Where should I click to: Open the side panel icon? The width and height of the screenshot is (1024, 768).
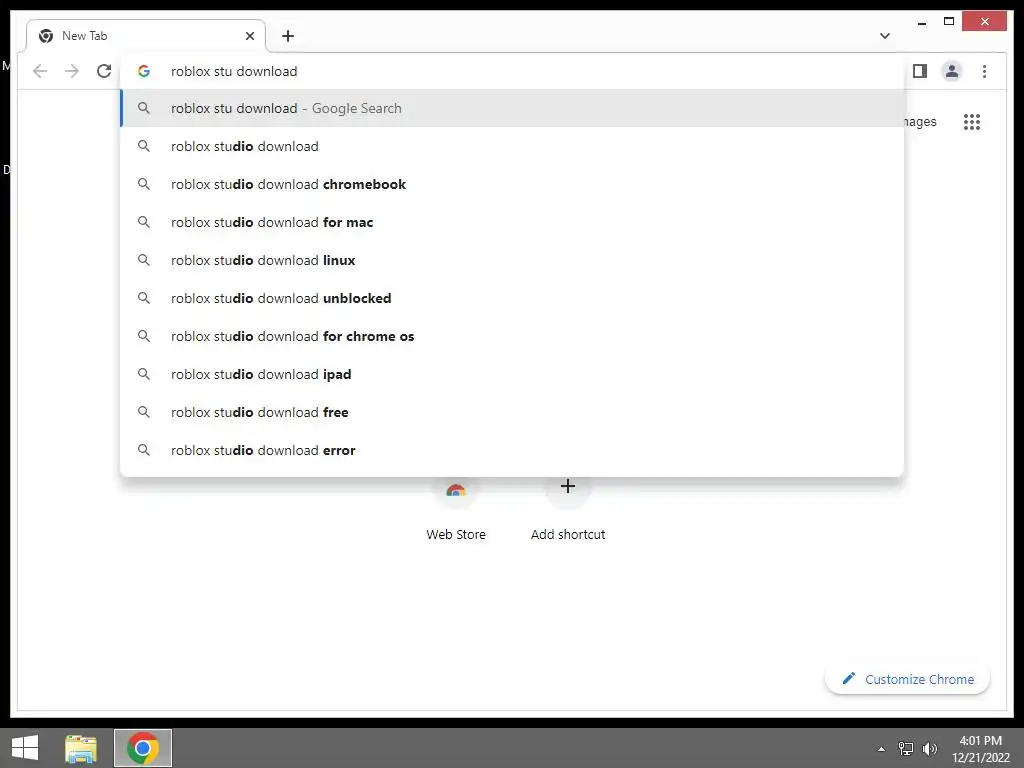click(x=920, y=71)
